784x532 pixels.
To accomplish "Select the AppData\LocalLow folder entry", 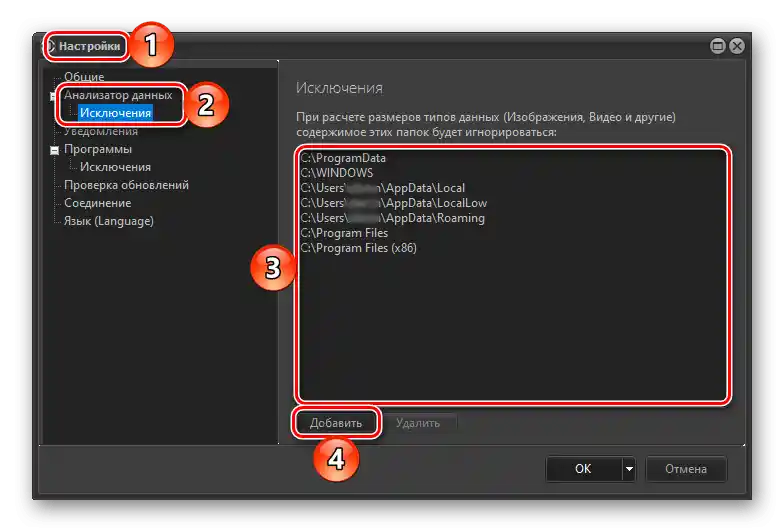I will (394, 203).
